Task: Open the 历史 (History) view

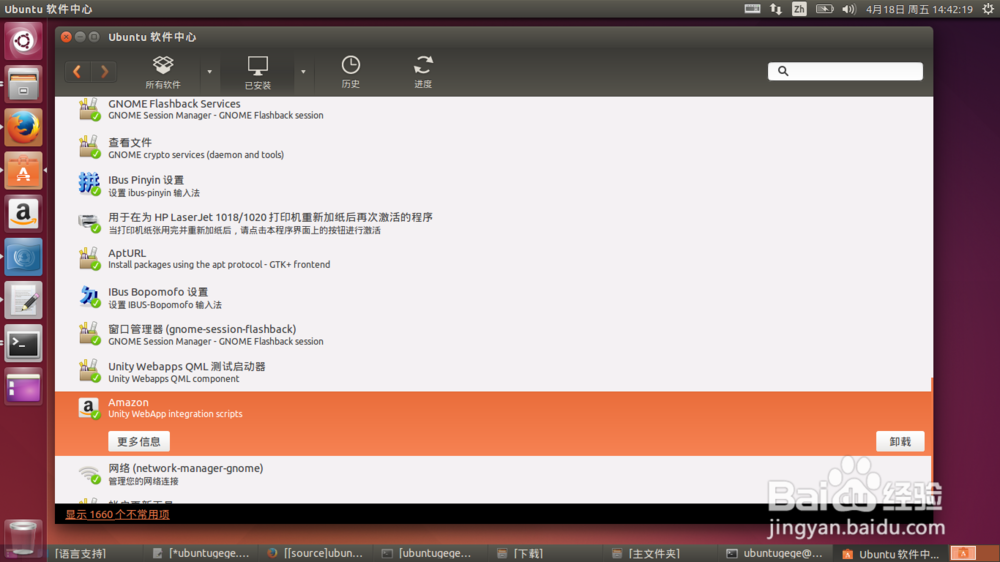Action: (351, 72)
